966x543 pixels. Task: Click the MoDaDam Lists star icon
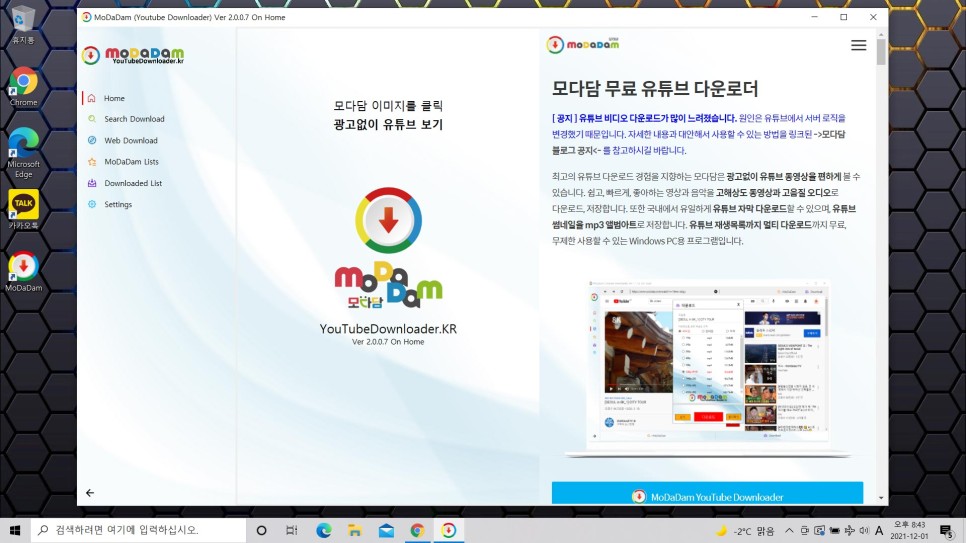(92, 161)
